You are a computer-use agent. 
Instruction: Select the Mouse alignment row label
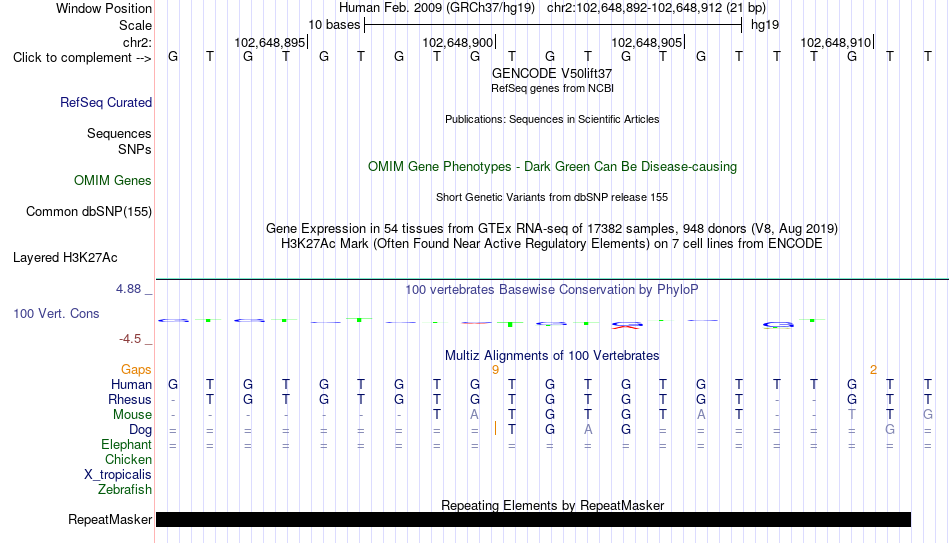(132, 415)
